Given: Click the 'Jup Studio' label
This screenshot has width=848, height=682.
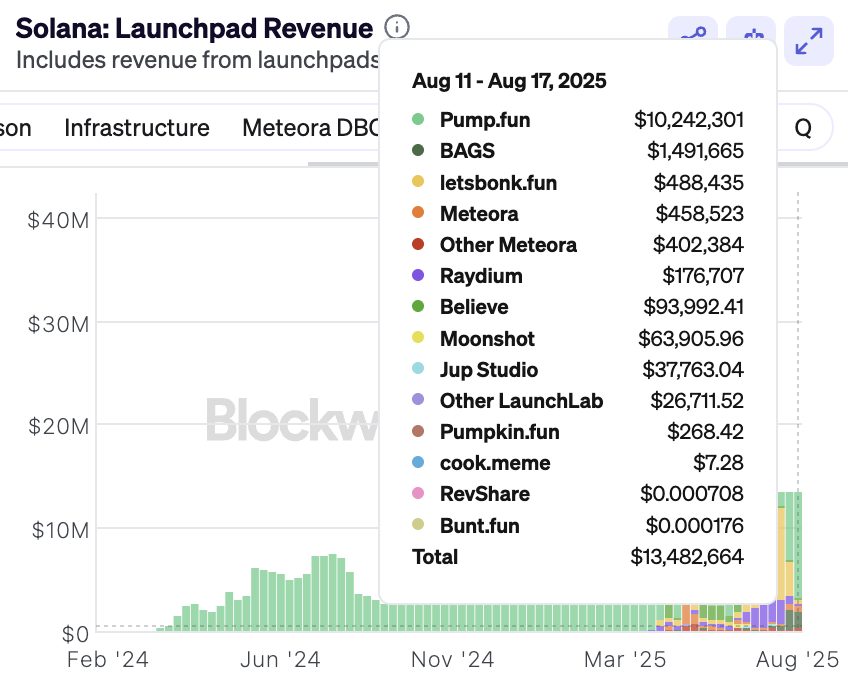Looking at the screenshot, I should (489, 370).
